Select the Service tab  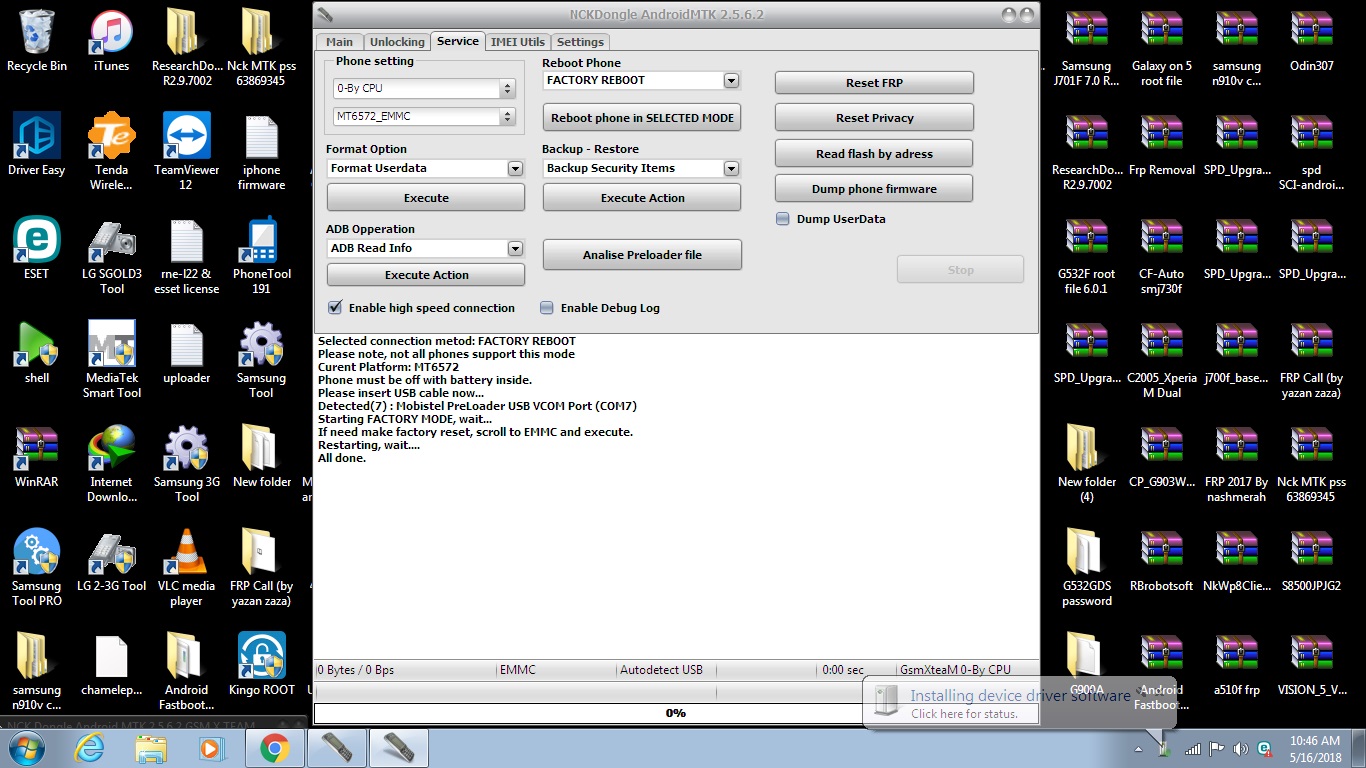pos(458,41)
